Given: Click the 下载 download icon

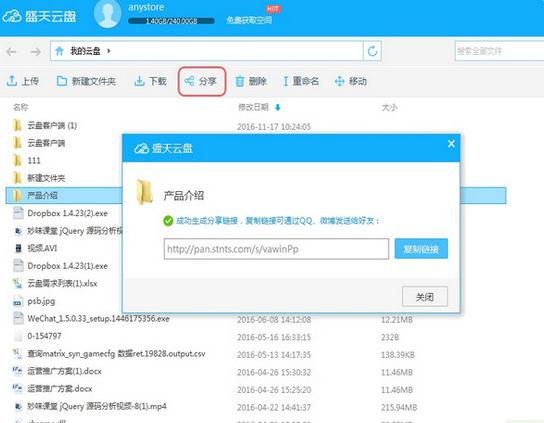Looking at the screenshot, I should click(x=139, y=81).
